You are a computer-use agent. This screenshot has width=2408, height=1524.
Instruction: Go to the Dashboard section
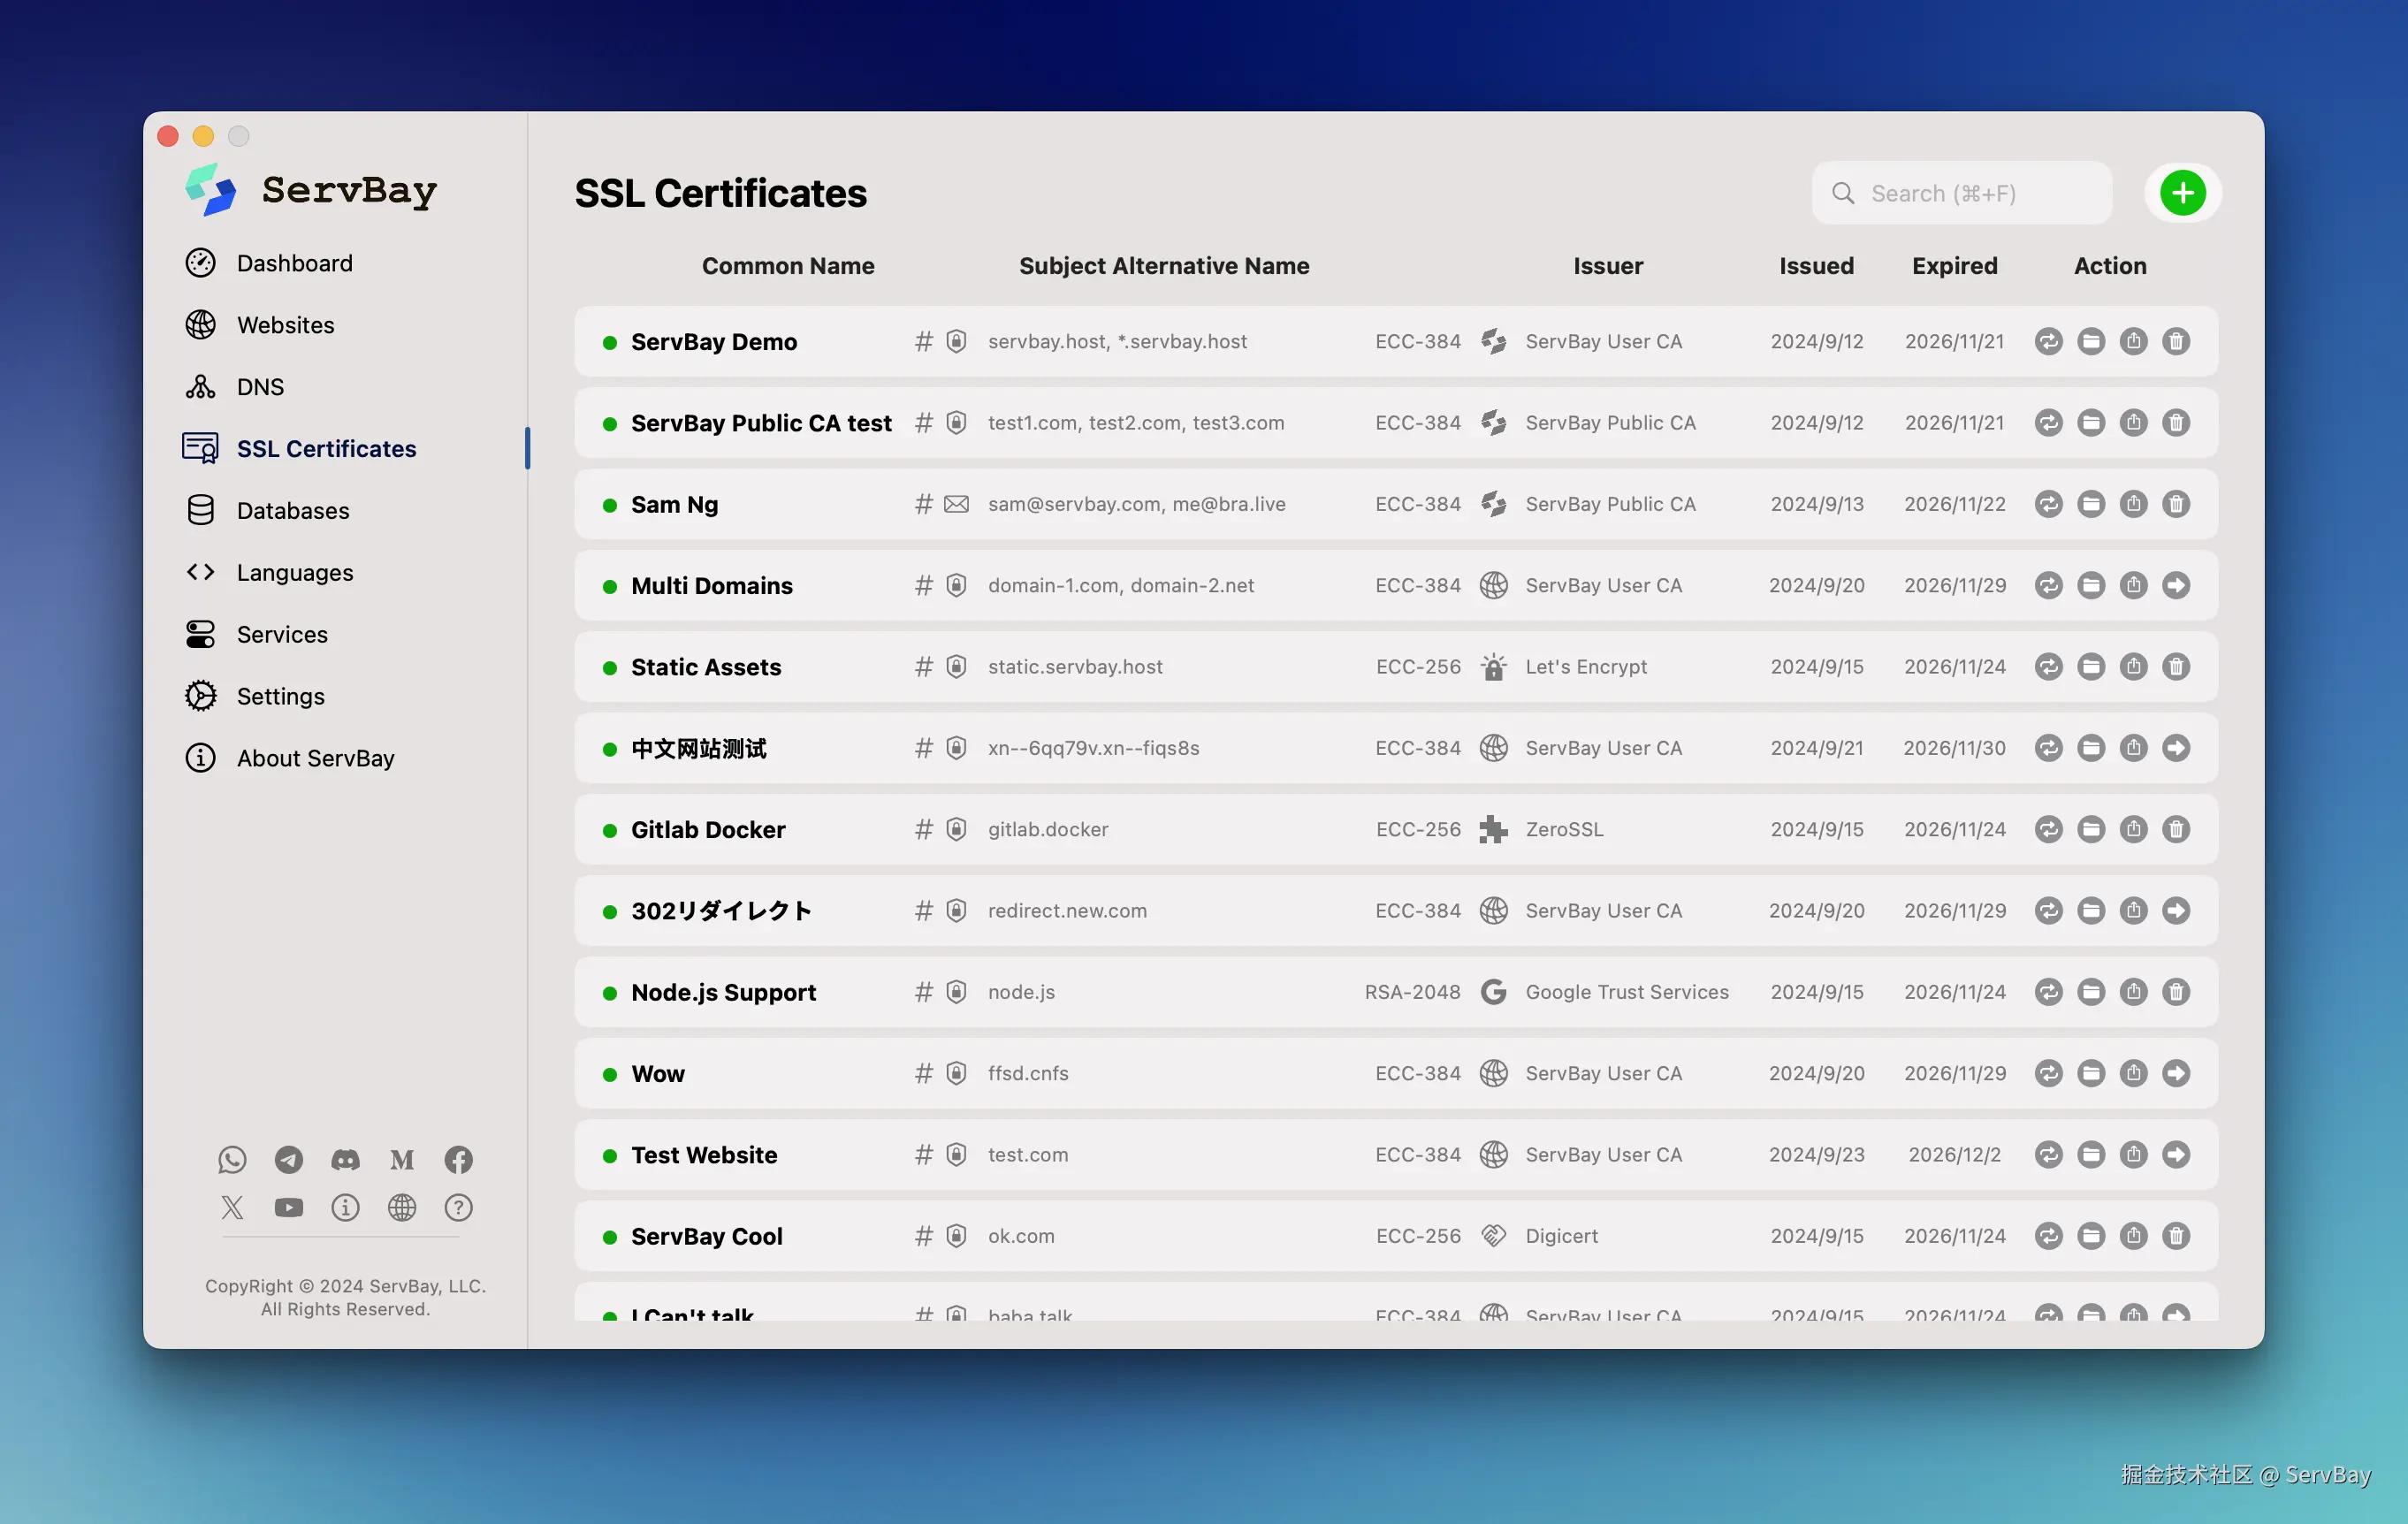coord(294,263)
